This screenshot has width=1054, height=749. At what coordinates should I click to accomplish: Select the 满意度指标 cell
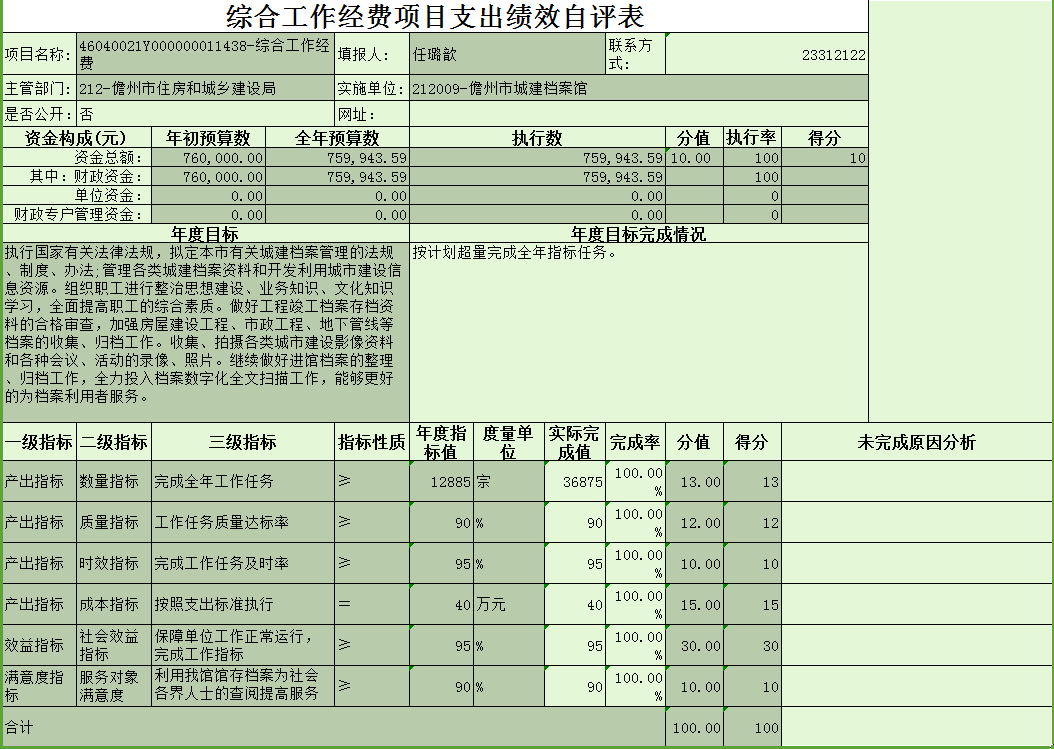coord(39,686)
